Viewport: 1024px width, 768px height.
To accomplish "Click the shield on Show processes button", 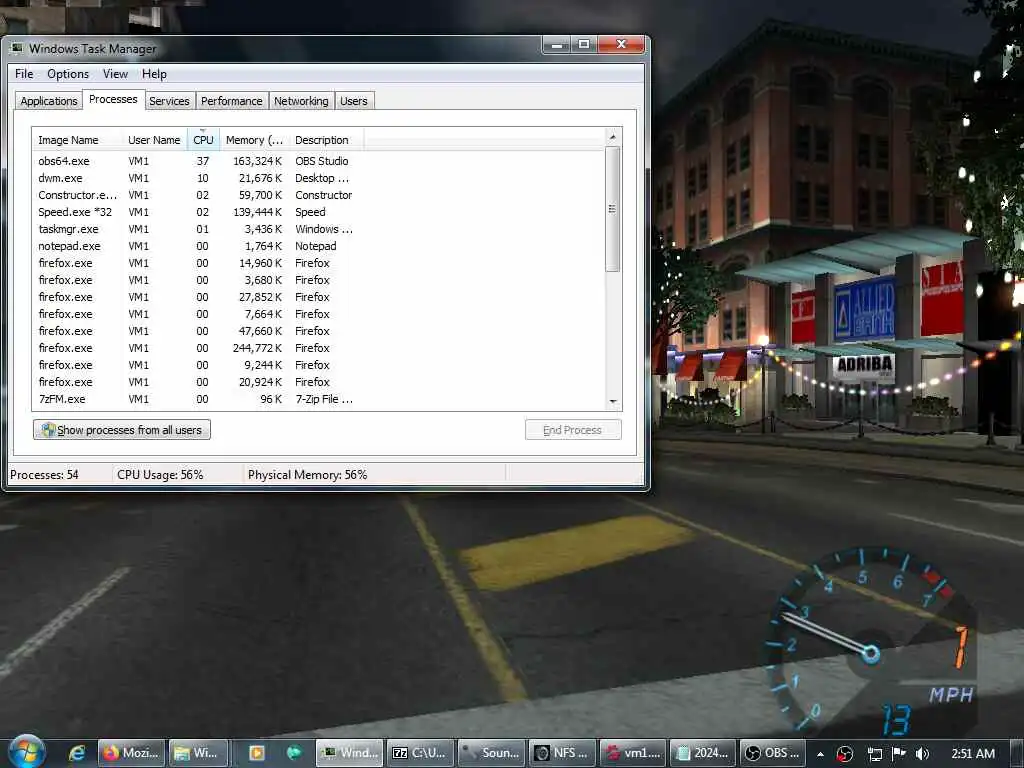I will click(48, 430).
